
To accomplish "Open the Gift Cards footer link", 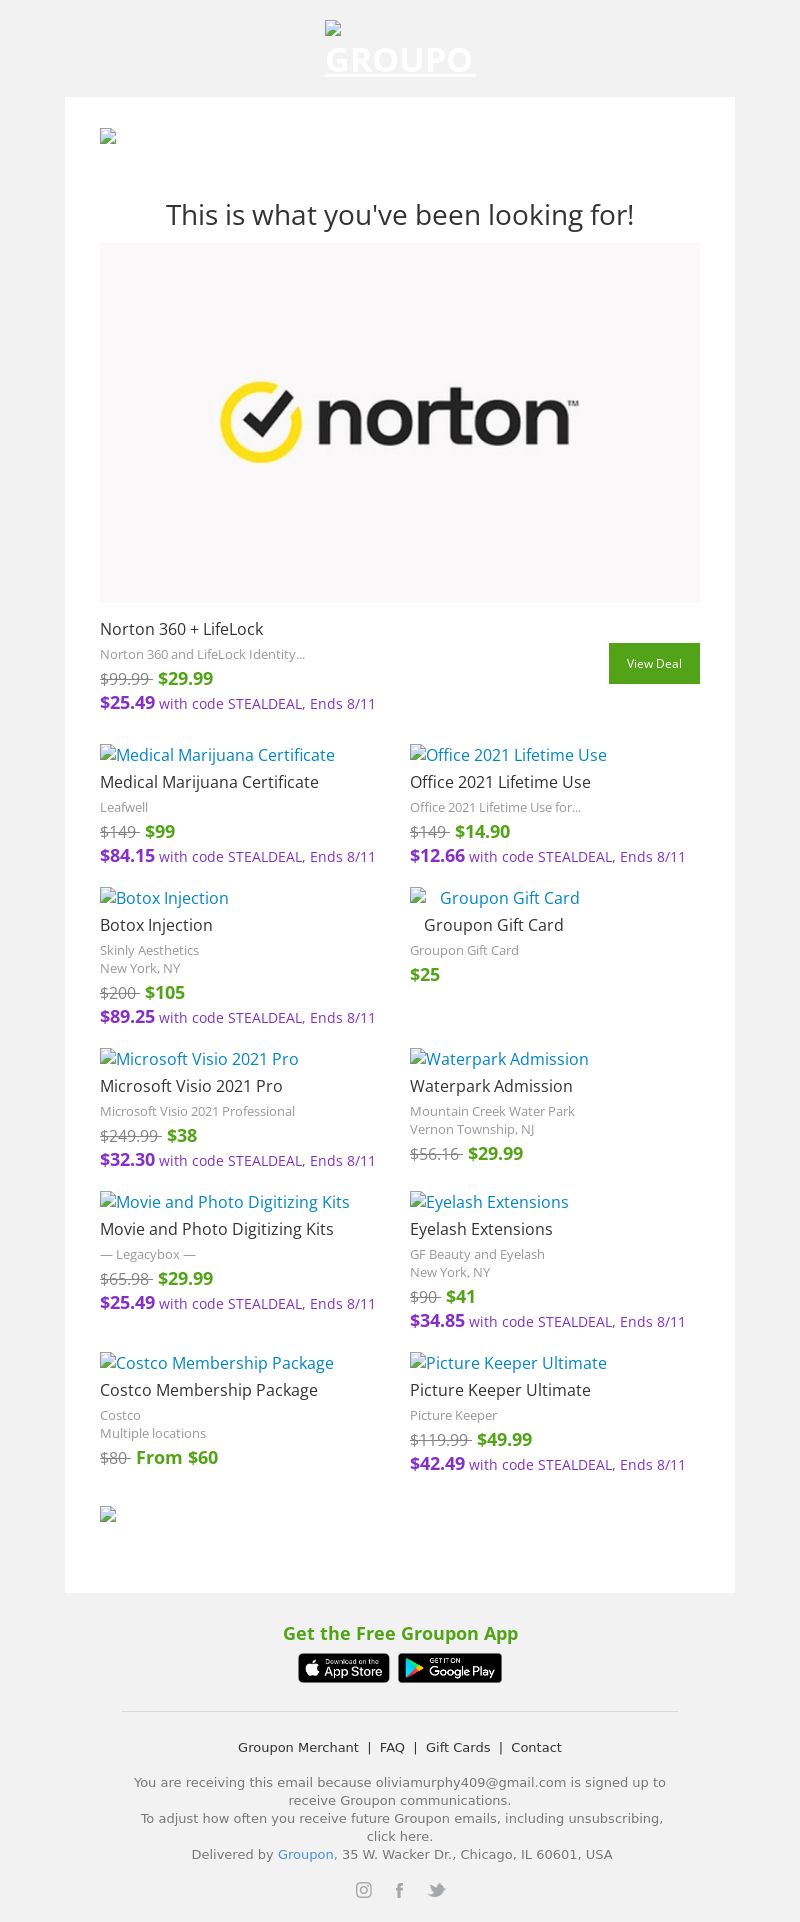I will 458,1747.
